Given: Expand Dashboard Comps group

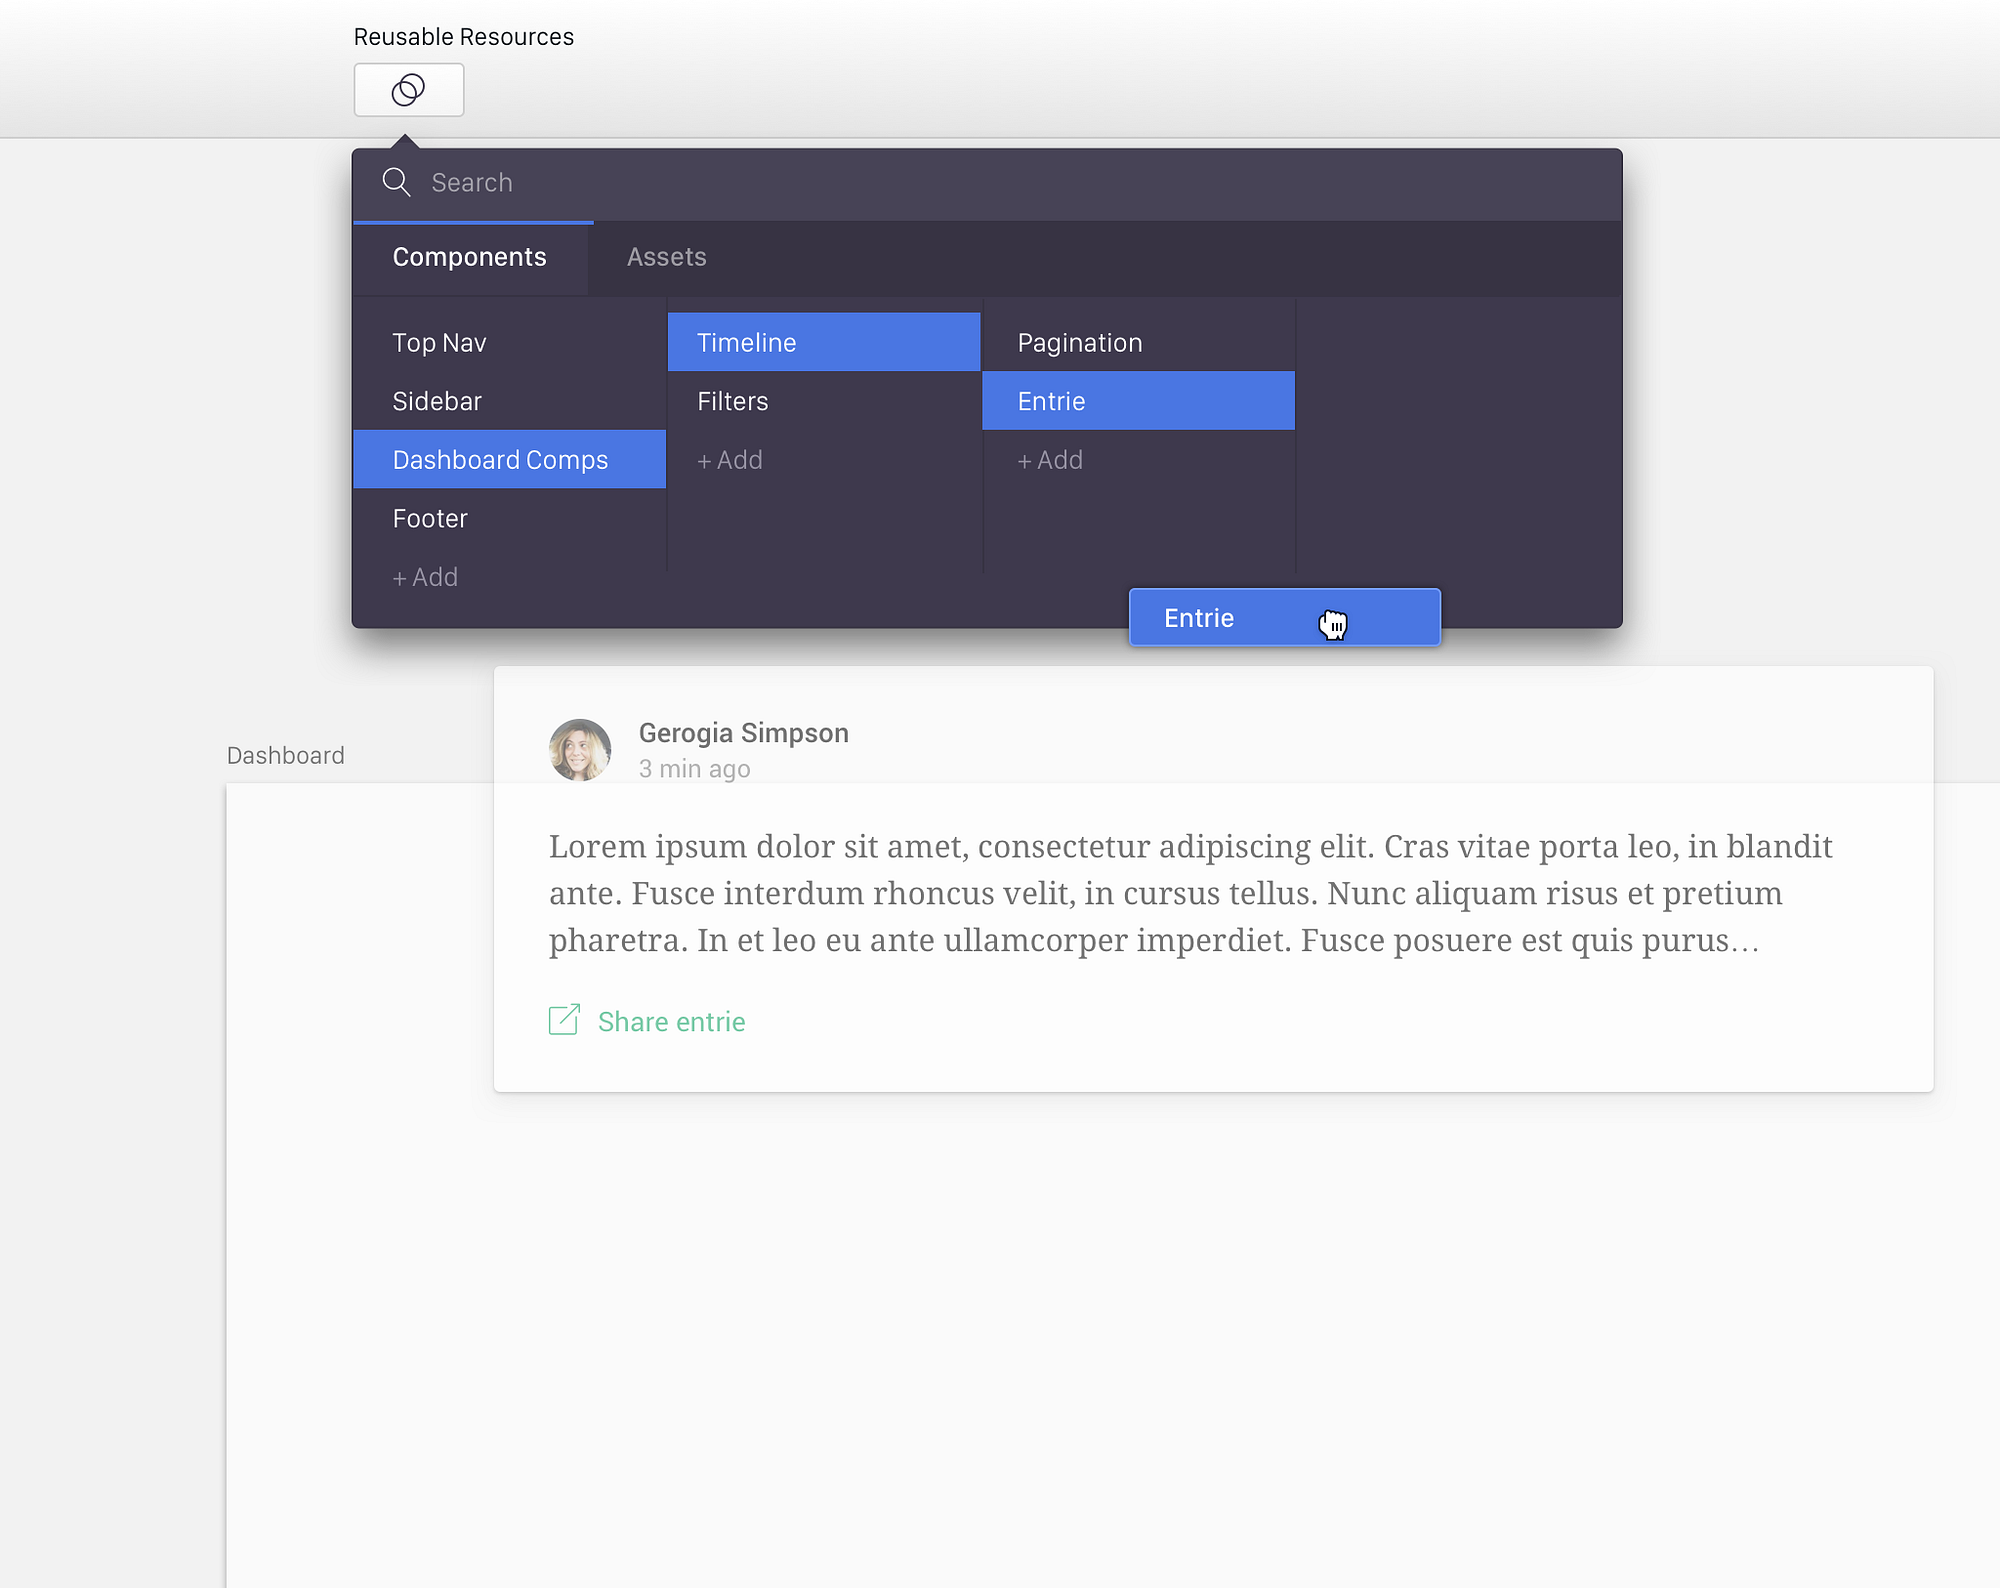Looking at the screenshot, I should click(x=500, y=460).
